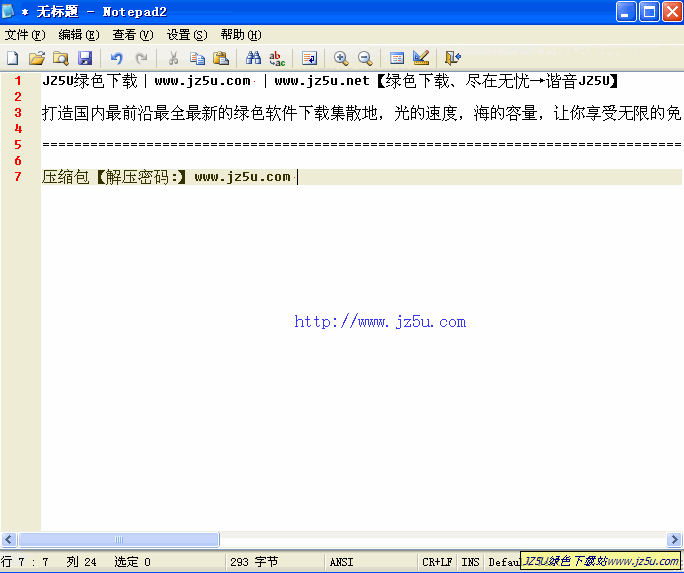684x573 pixels.
Task: Click the Browse file icon with magnifier
Action: tap(61, 58)
